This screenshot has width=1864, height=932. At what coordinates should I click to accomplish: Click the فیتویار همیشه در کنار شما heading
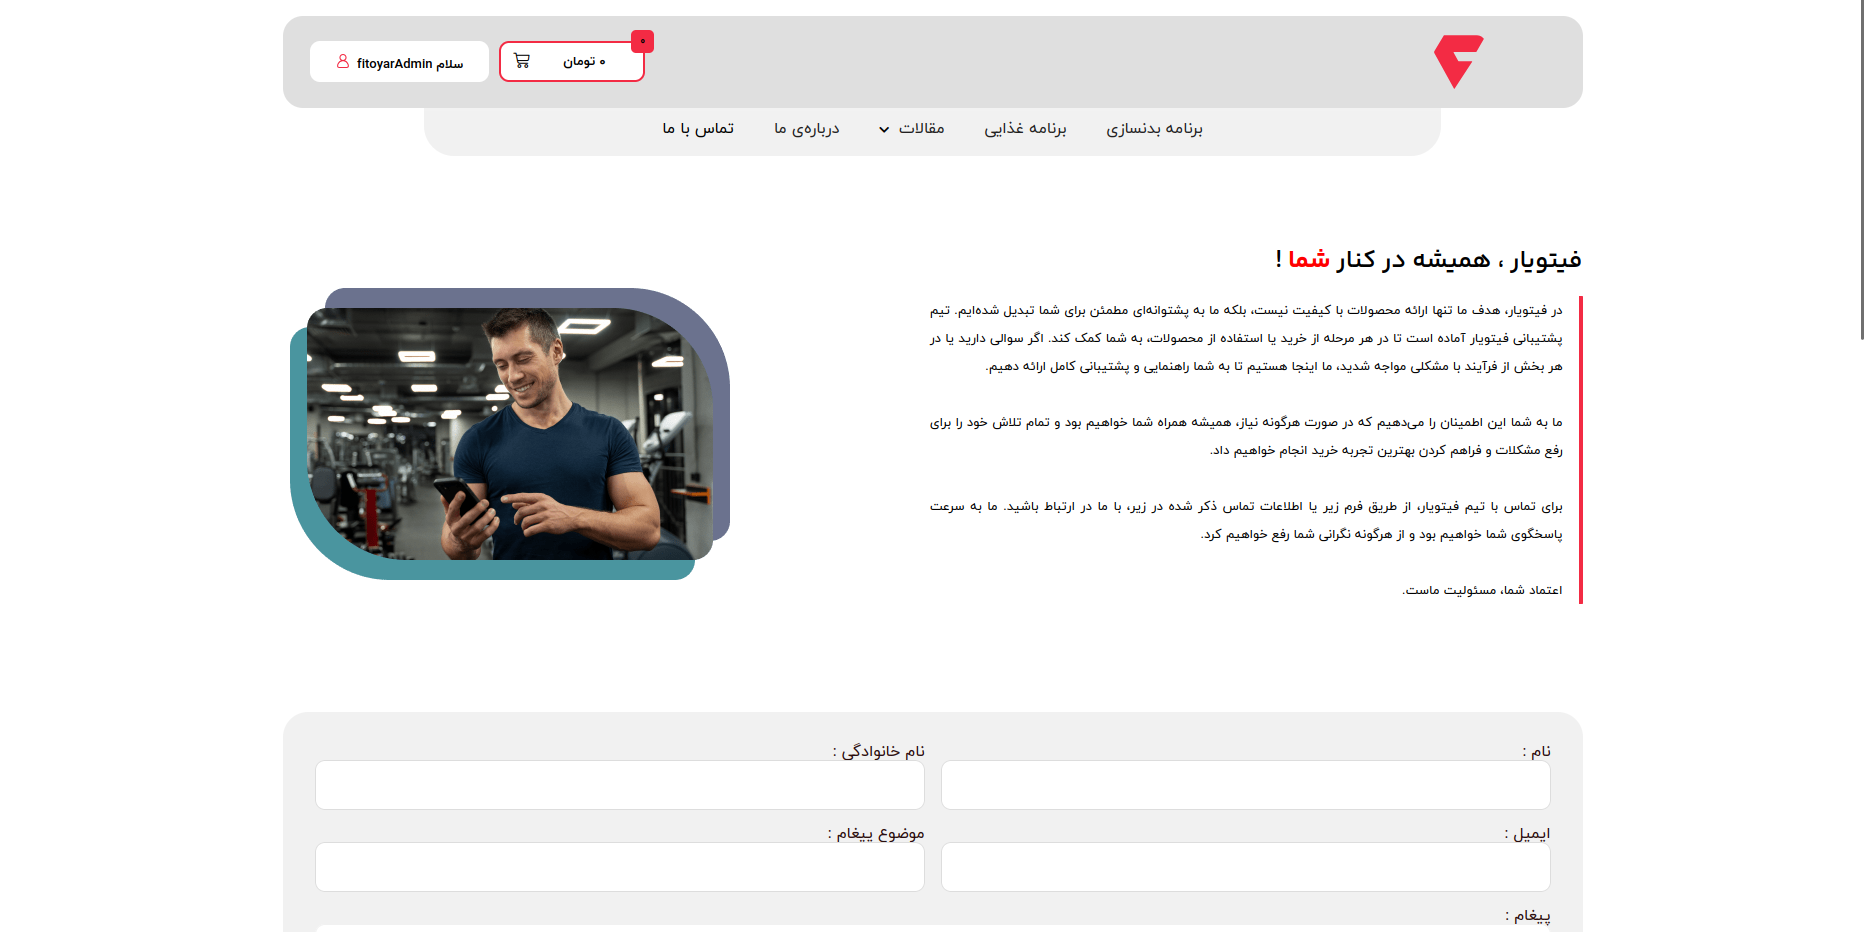click(x=1428, y=260)
